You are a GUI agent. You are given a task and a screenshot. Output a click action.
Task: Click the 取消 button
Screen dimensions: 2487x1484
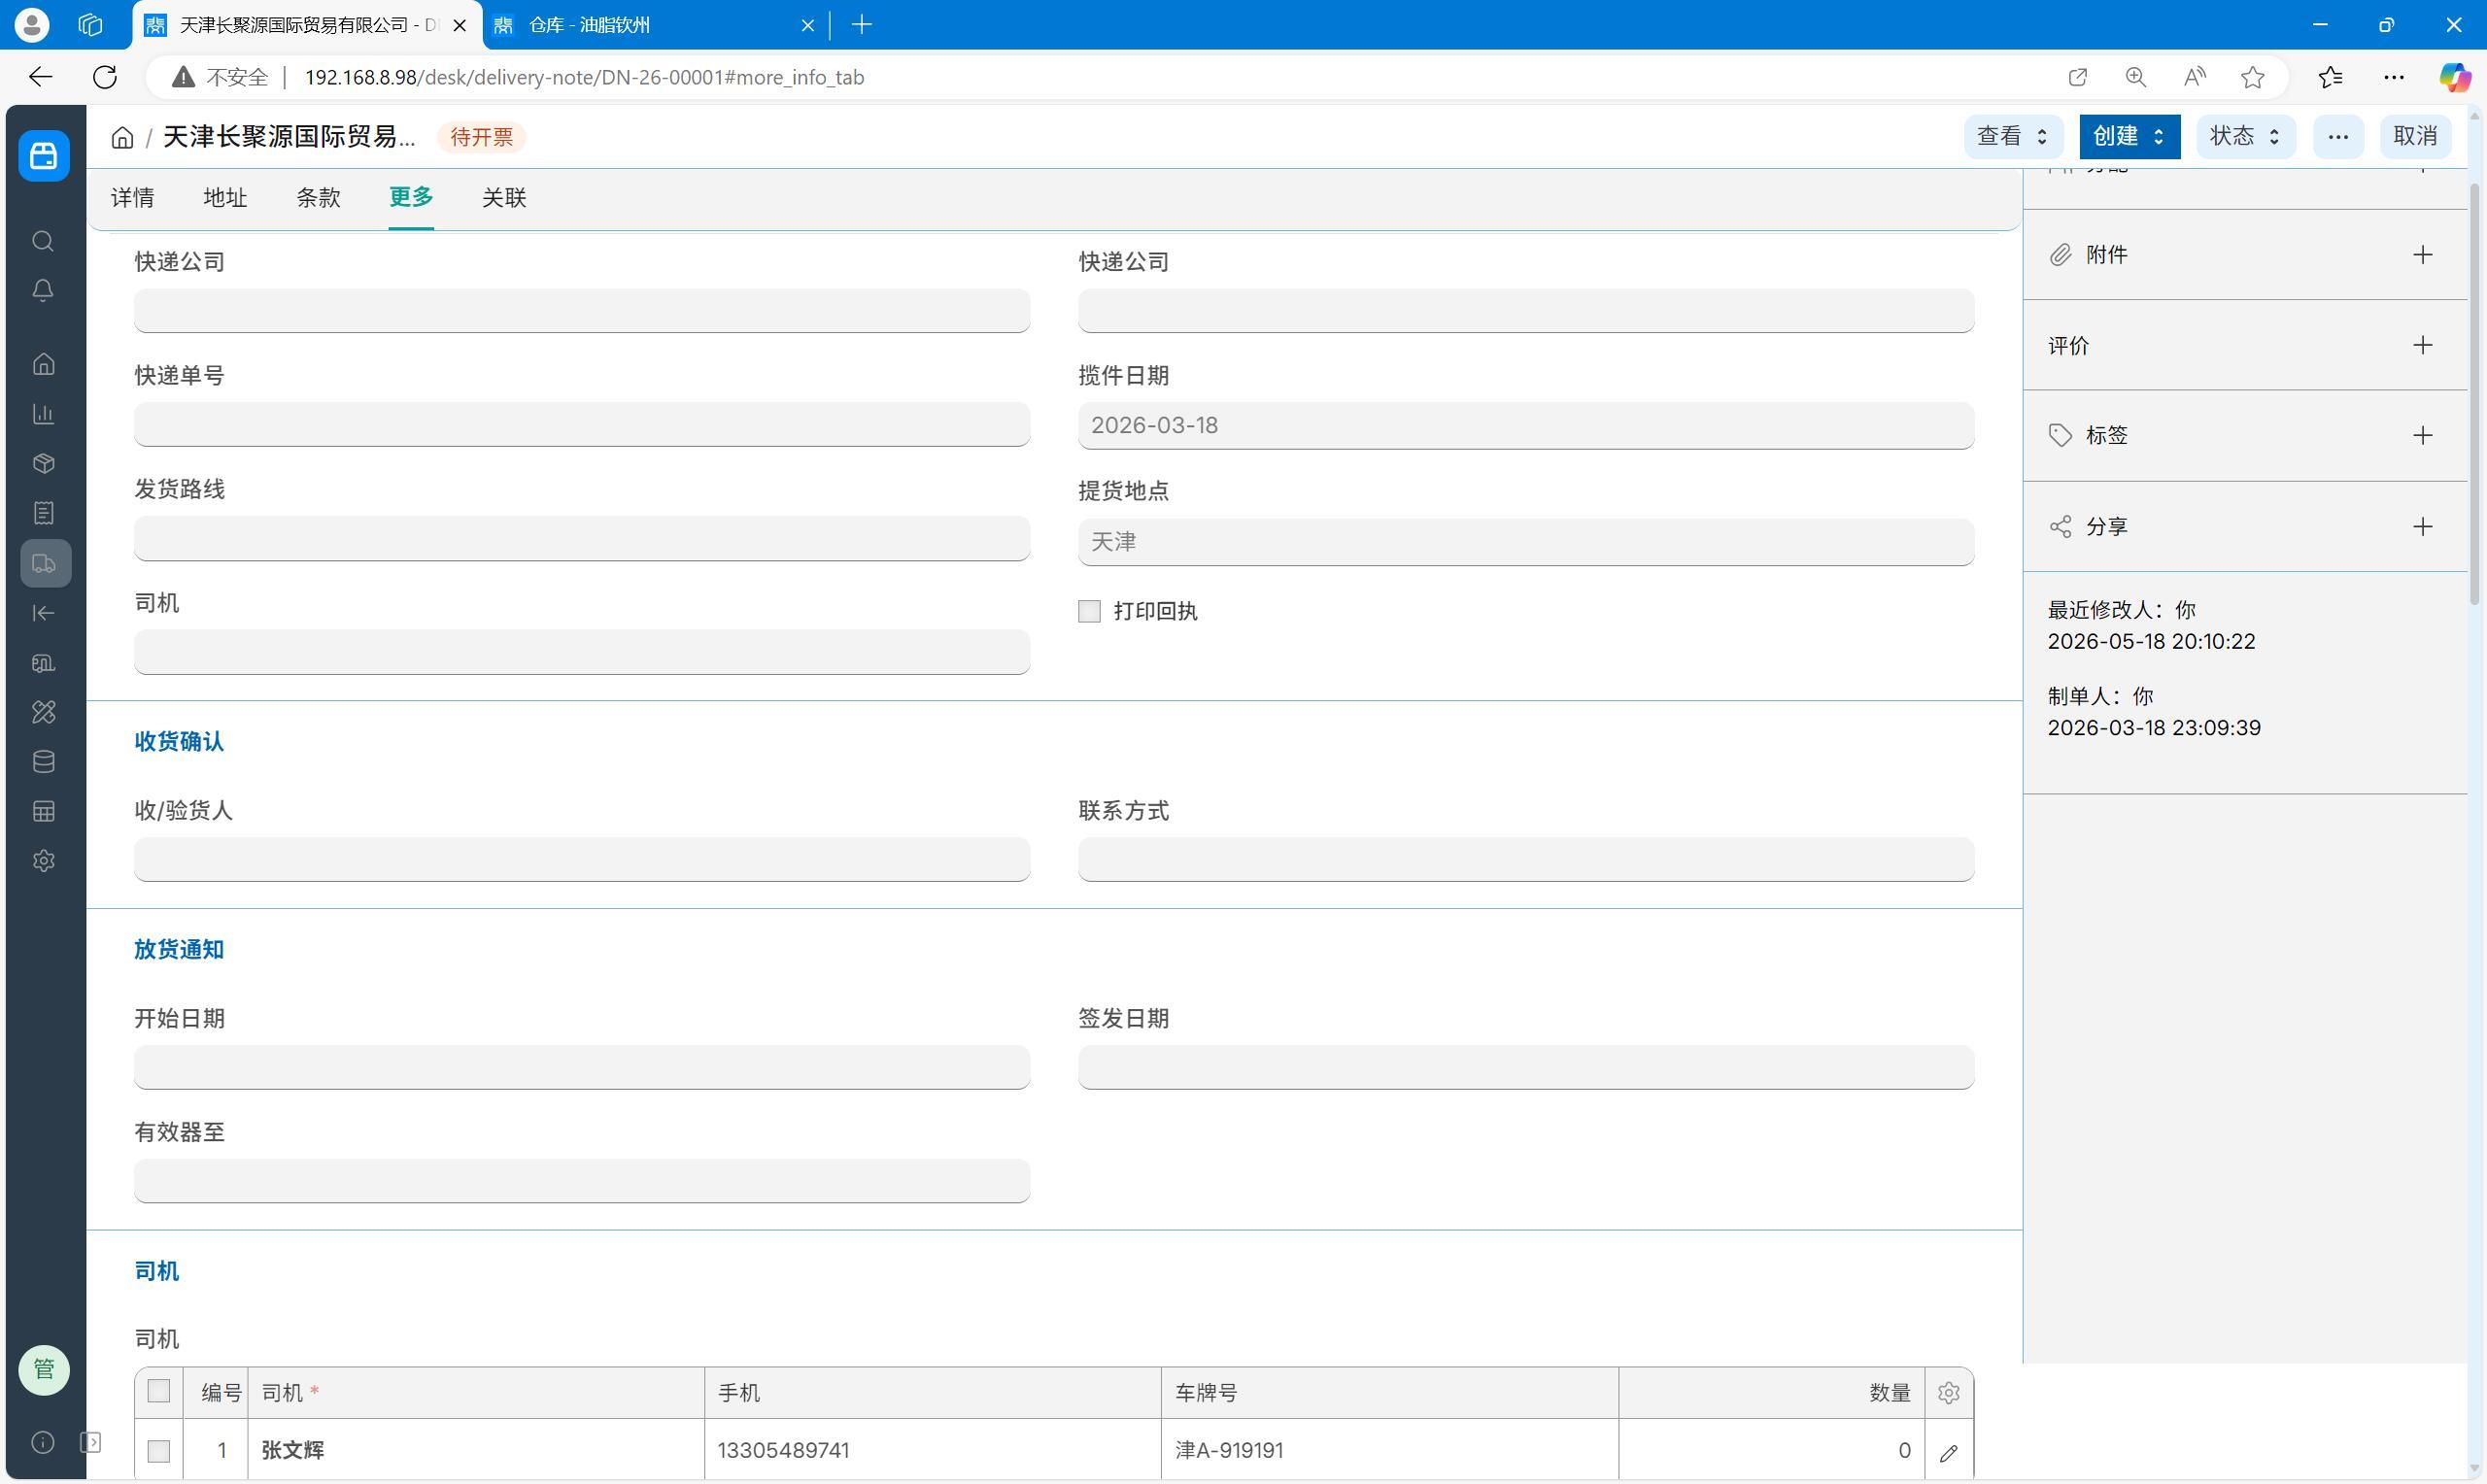click(2415, 136)
